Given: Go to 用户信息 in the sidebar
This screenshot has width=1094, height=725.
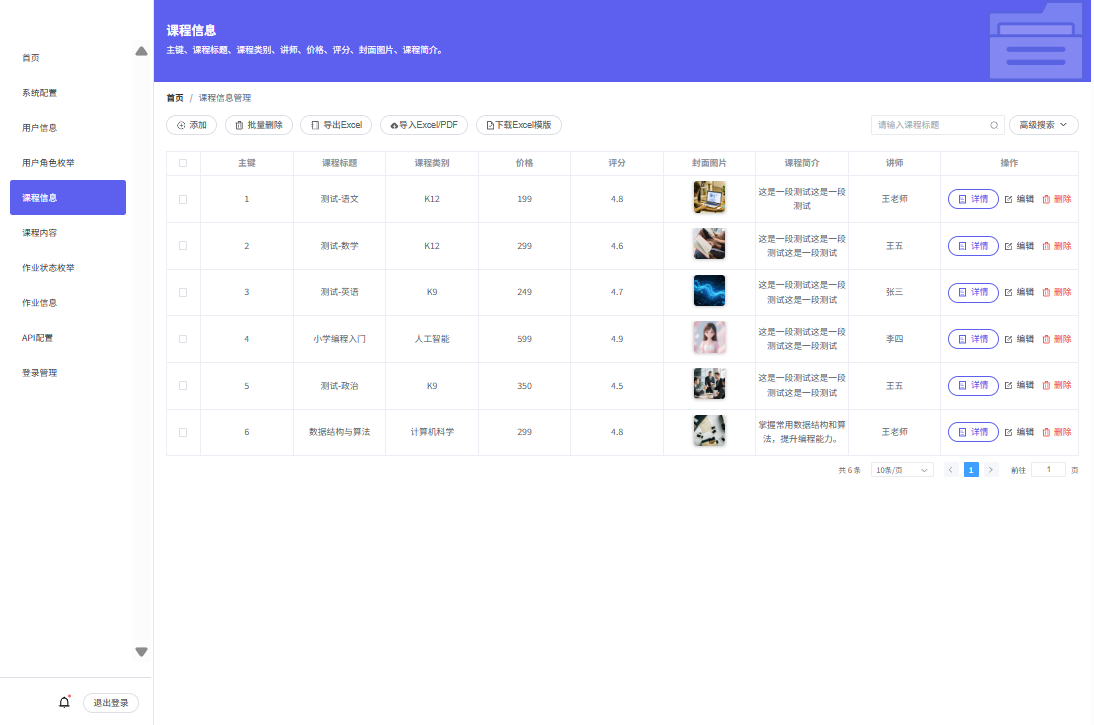Looking at the screenshot, I should pos(40,128).
